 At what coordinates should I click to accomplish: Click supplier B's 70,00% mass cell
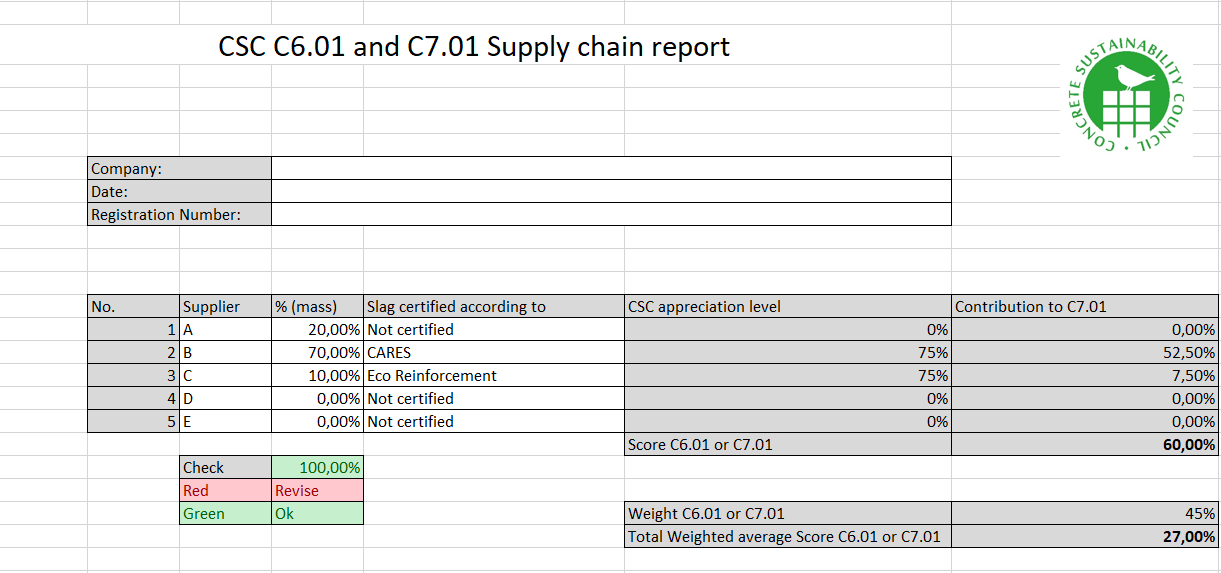(x=317, y=353)
